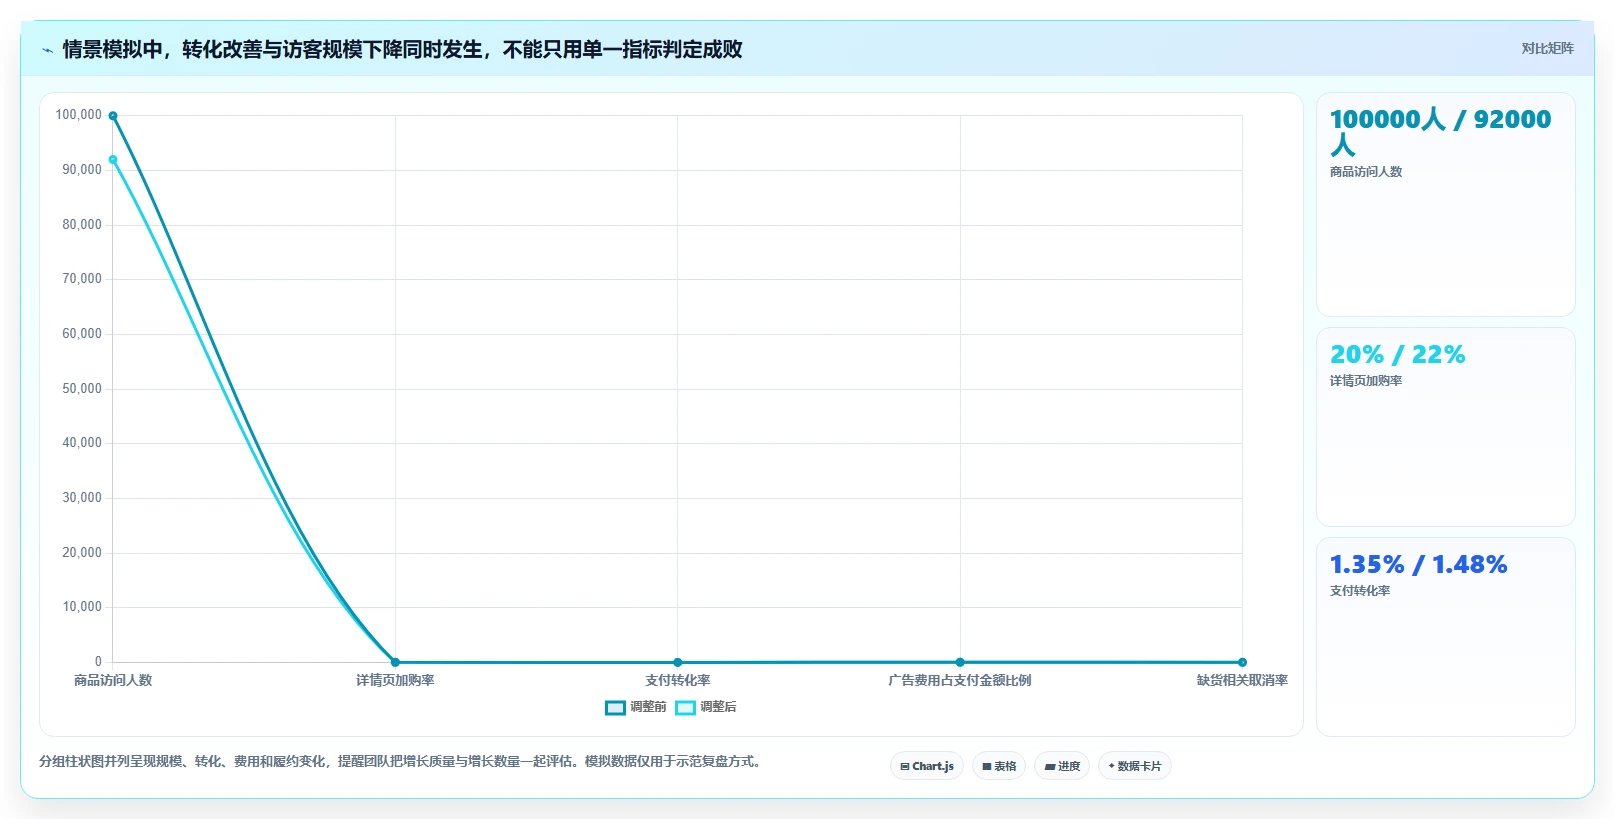This screenshot has width=1615, height=819.
Task: Select the 92,000 data point on 调整后 line
Action: pyautogui.click(x=113, y=160)
